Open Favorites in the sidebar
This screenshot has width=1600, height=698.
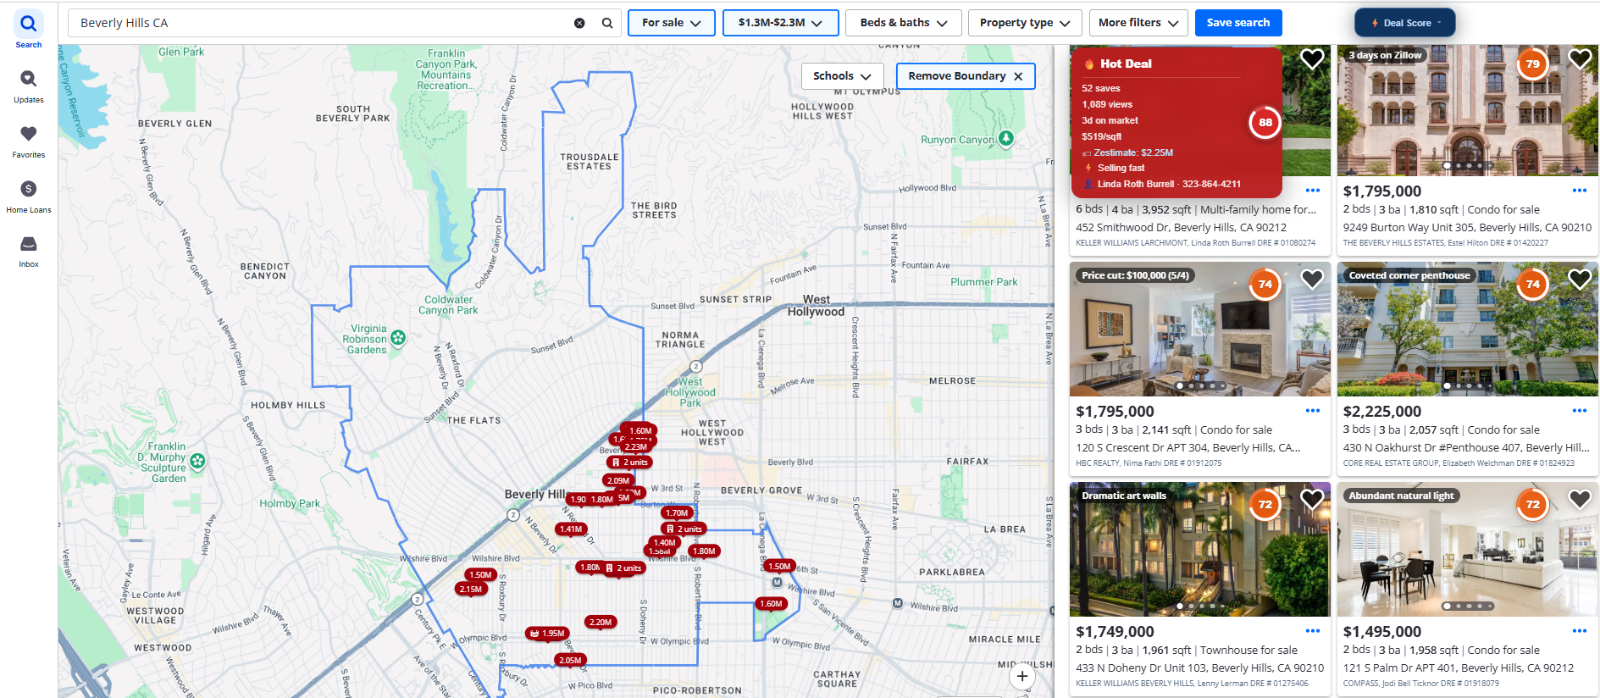[28, 140]
